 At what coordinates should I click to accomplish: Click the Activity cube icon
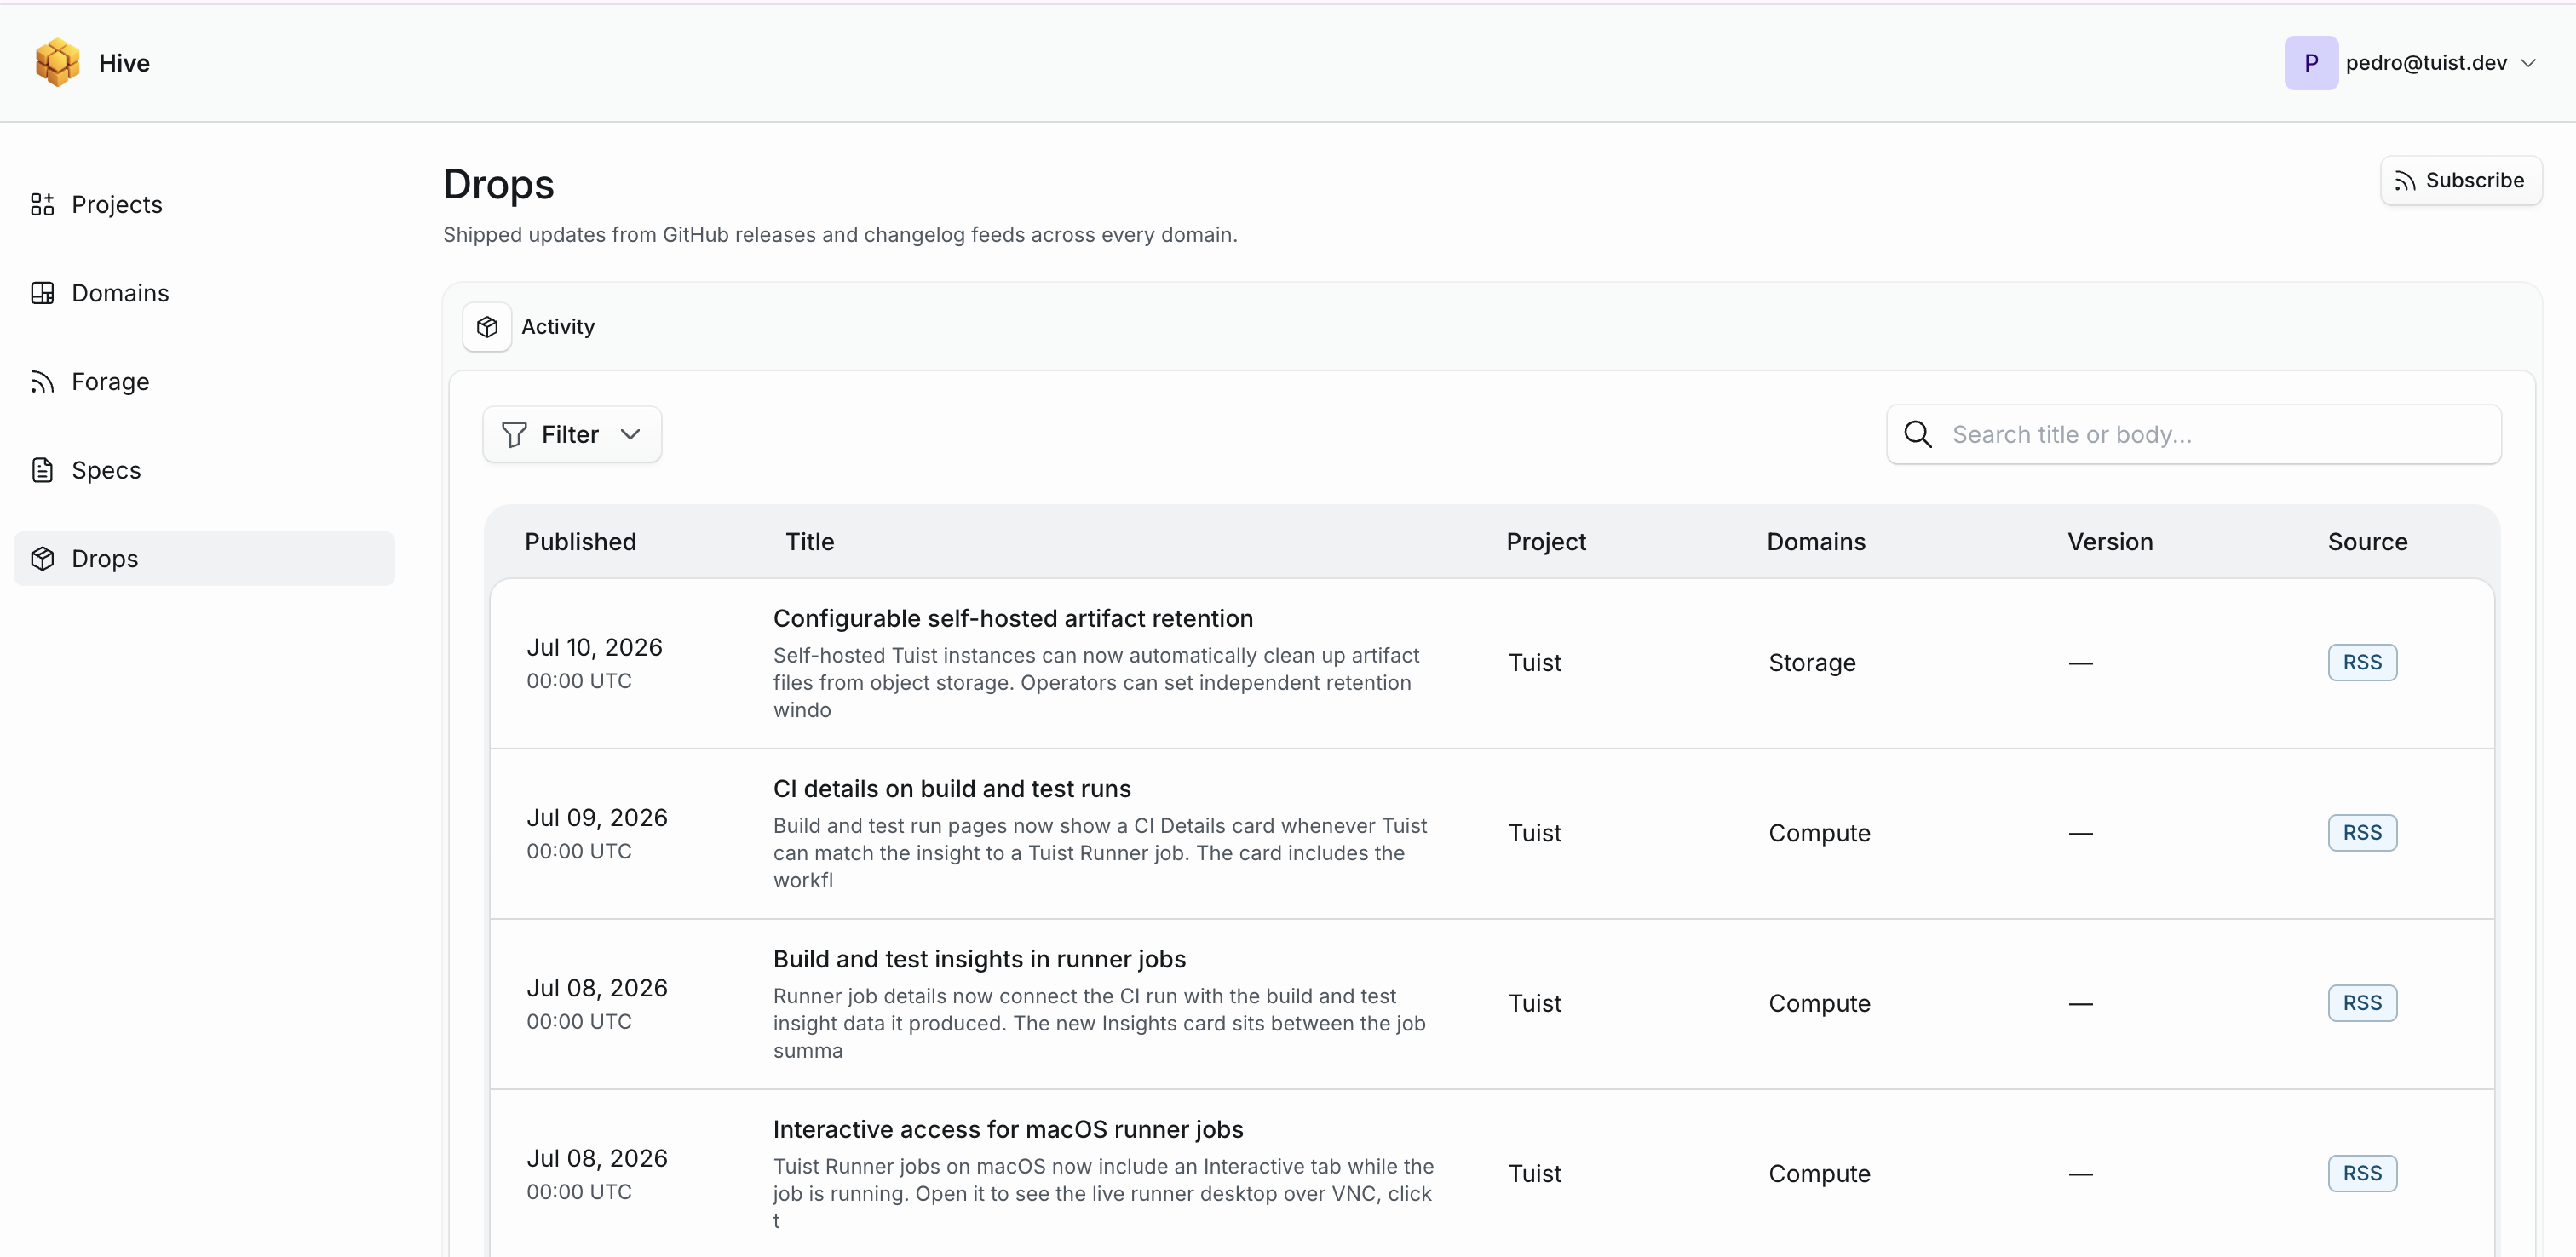click(x=487, y=327)
